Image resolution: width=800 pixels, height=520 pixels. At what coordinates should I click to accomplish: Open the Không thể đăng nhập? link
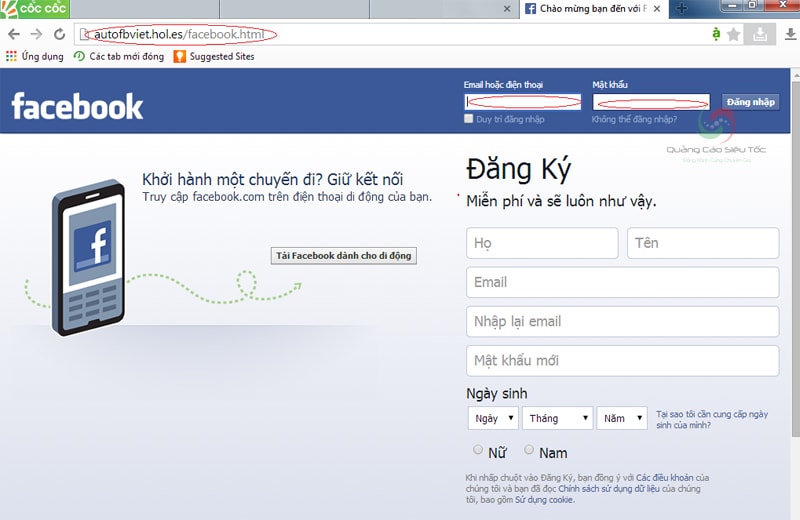click(634, 119)
